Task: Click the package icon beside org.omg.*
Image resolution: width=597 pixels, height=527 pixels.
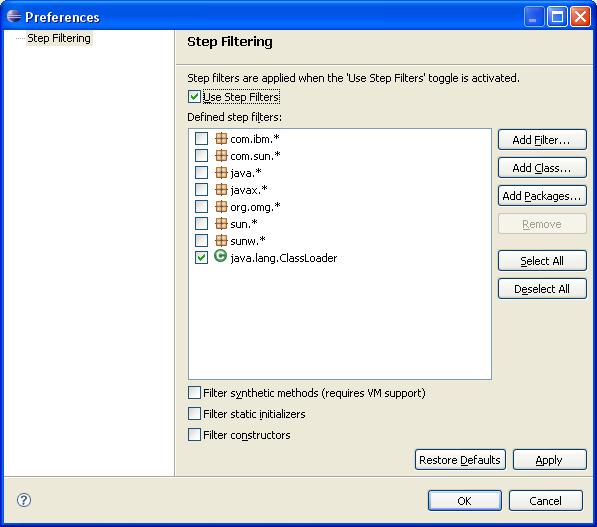Action: pyautogui.click(x=221, y=206)
